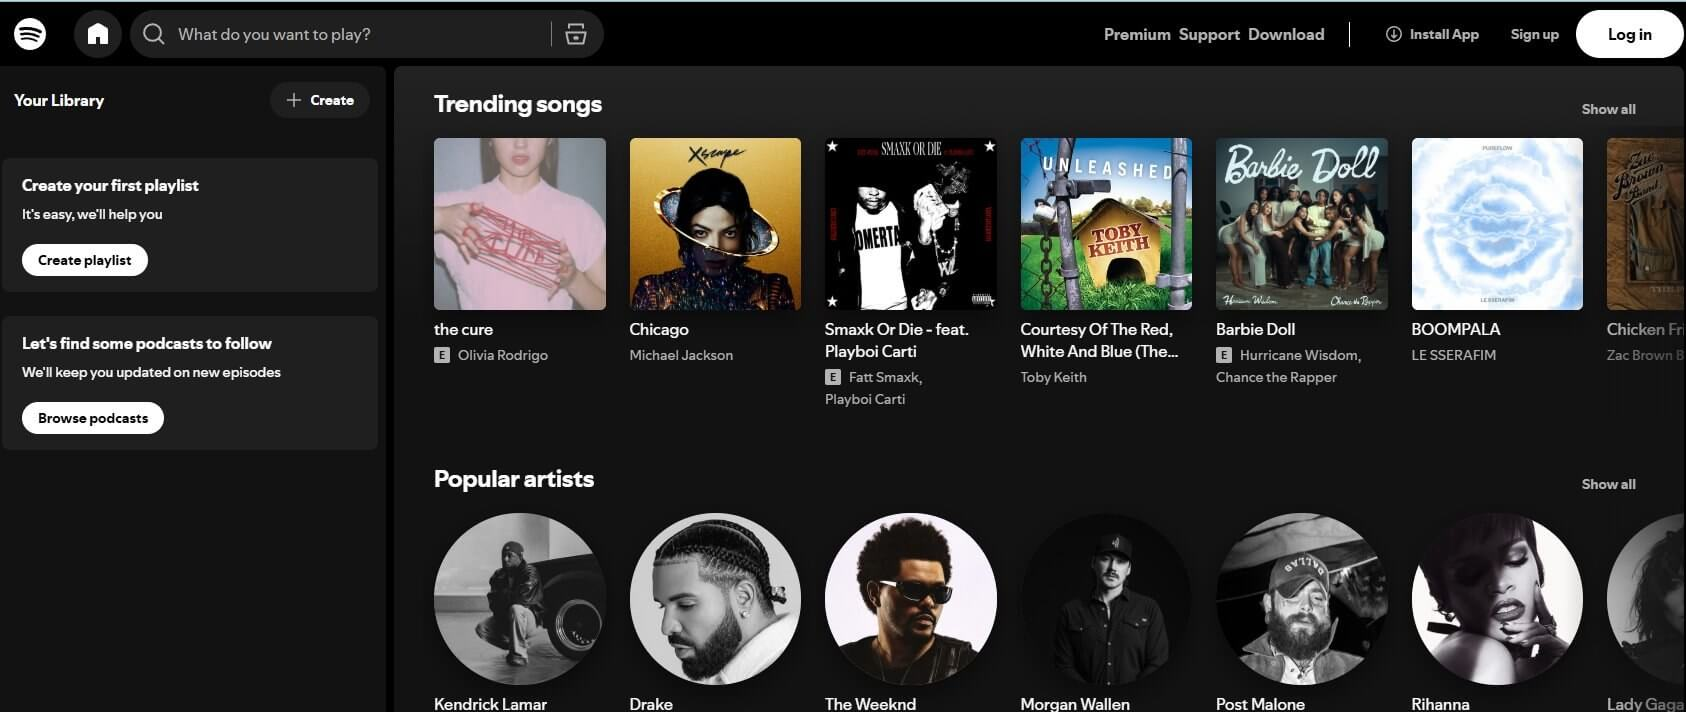Click the Install App download icon
Viewport: 1686px width, 712px height.
click(x=1393, y=34)
